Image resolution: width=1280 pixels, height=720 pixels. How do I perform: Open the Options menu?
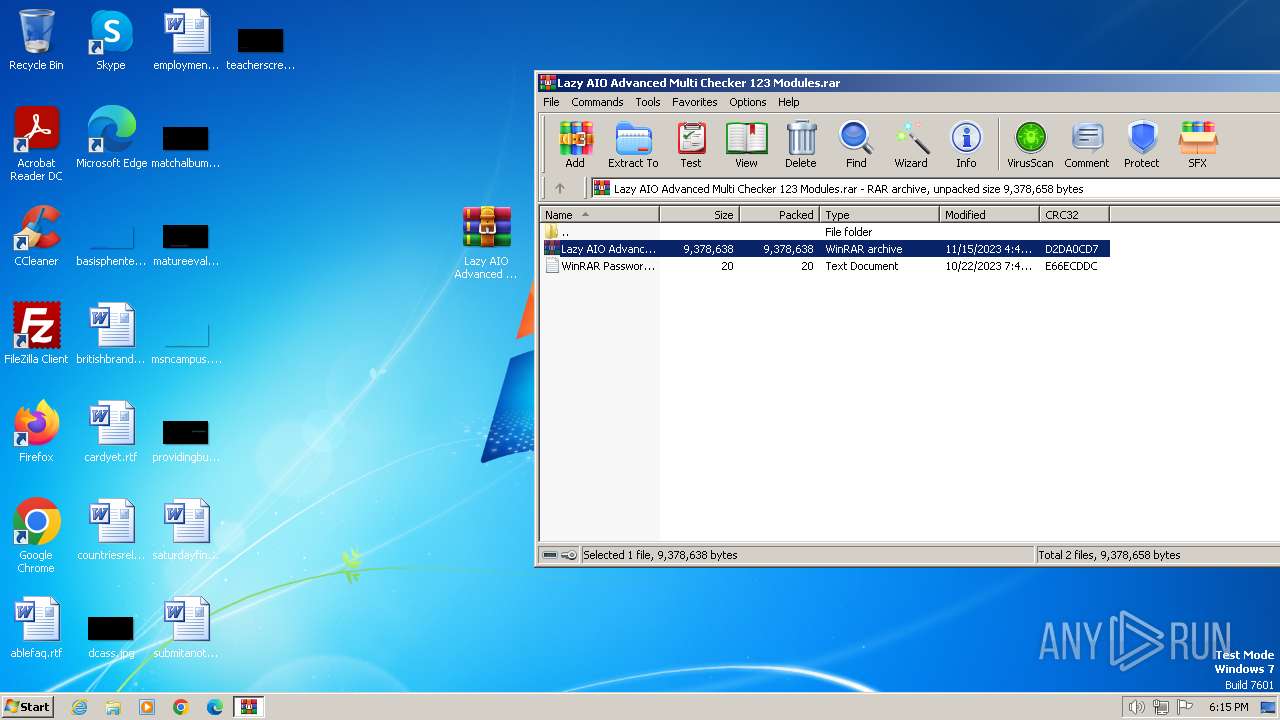click(747, 102)
